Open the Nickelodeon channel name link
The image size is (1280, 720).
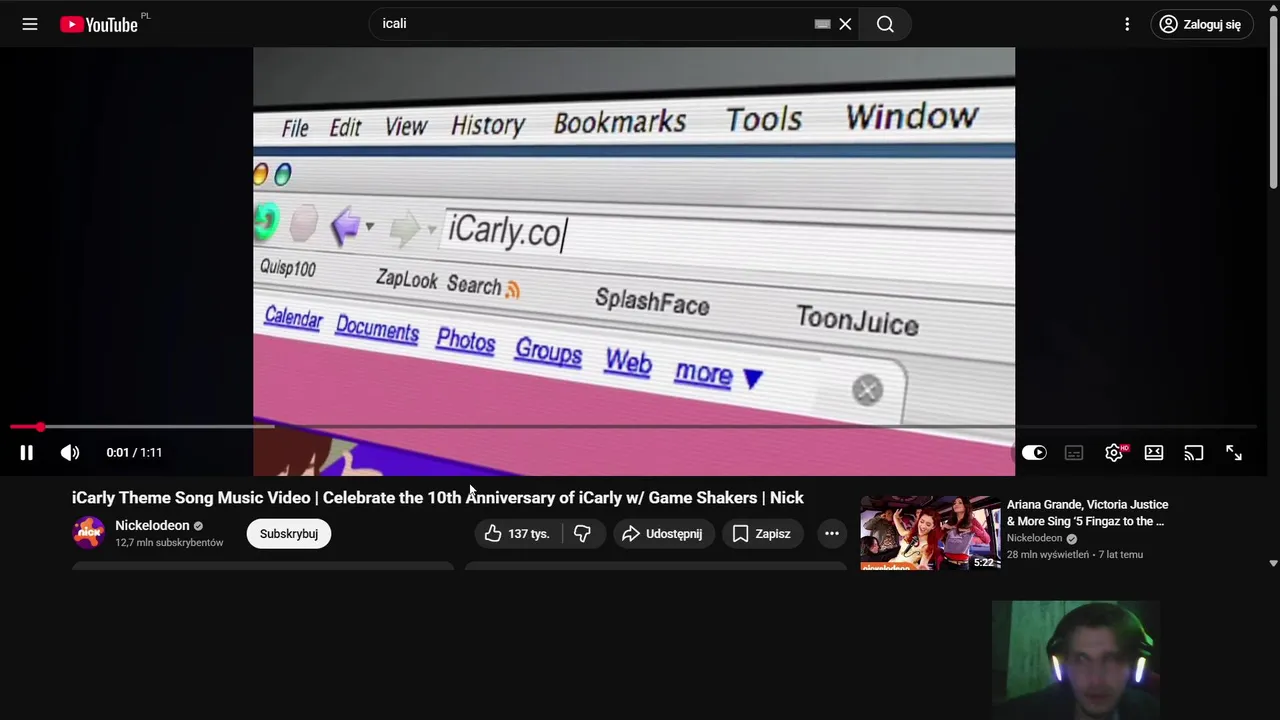pyautogui.click(x=152, y=525)
